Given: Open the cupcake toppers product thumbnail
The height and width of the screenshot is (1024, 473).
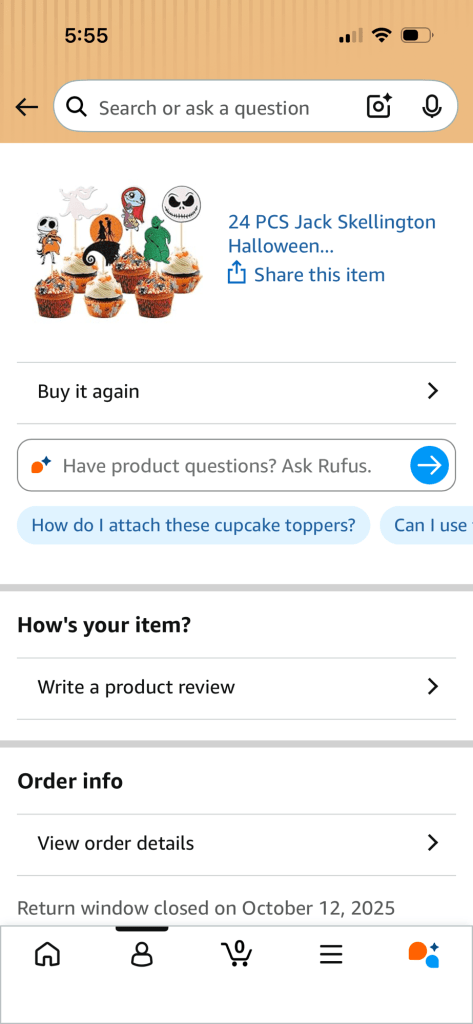Looking at the screenshot, I should coord(118,252).
